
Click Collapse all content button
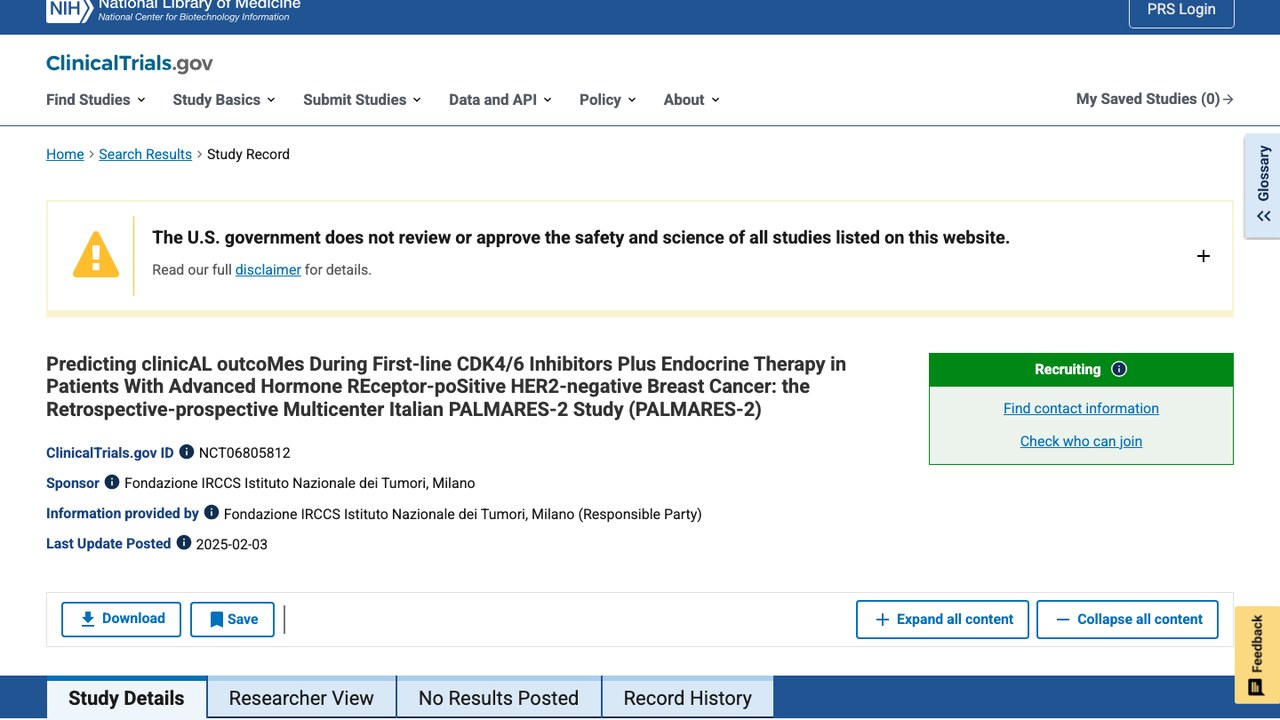pos(1127,619)
